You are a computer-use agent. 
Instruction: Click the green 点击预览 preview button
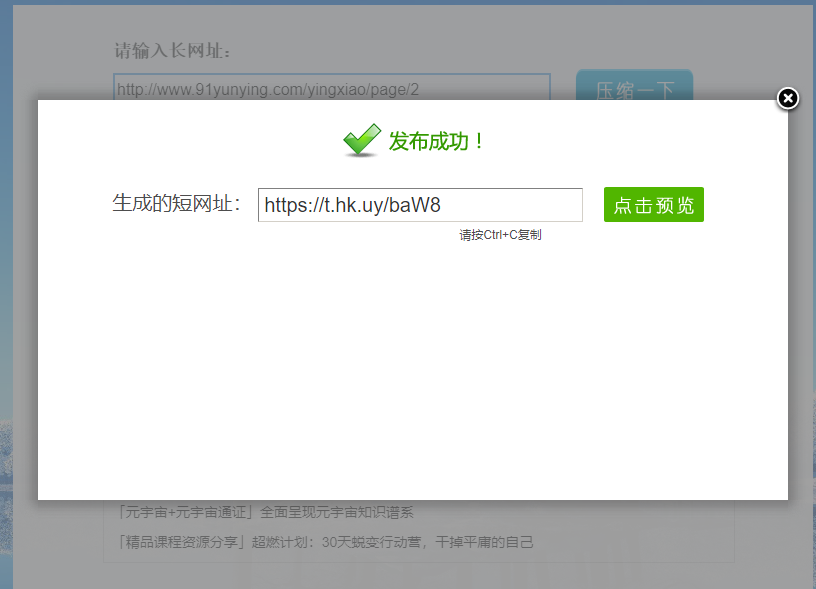654,204
